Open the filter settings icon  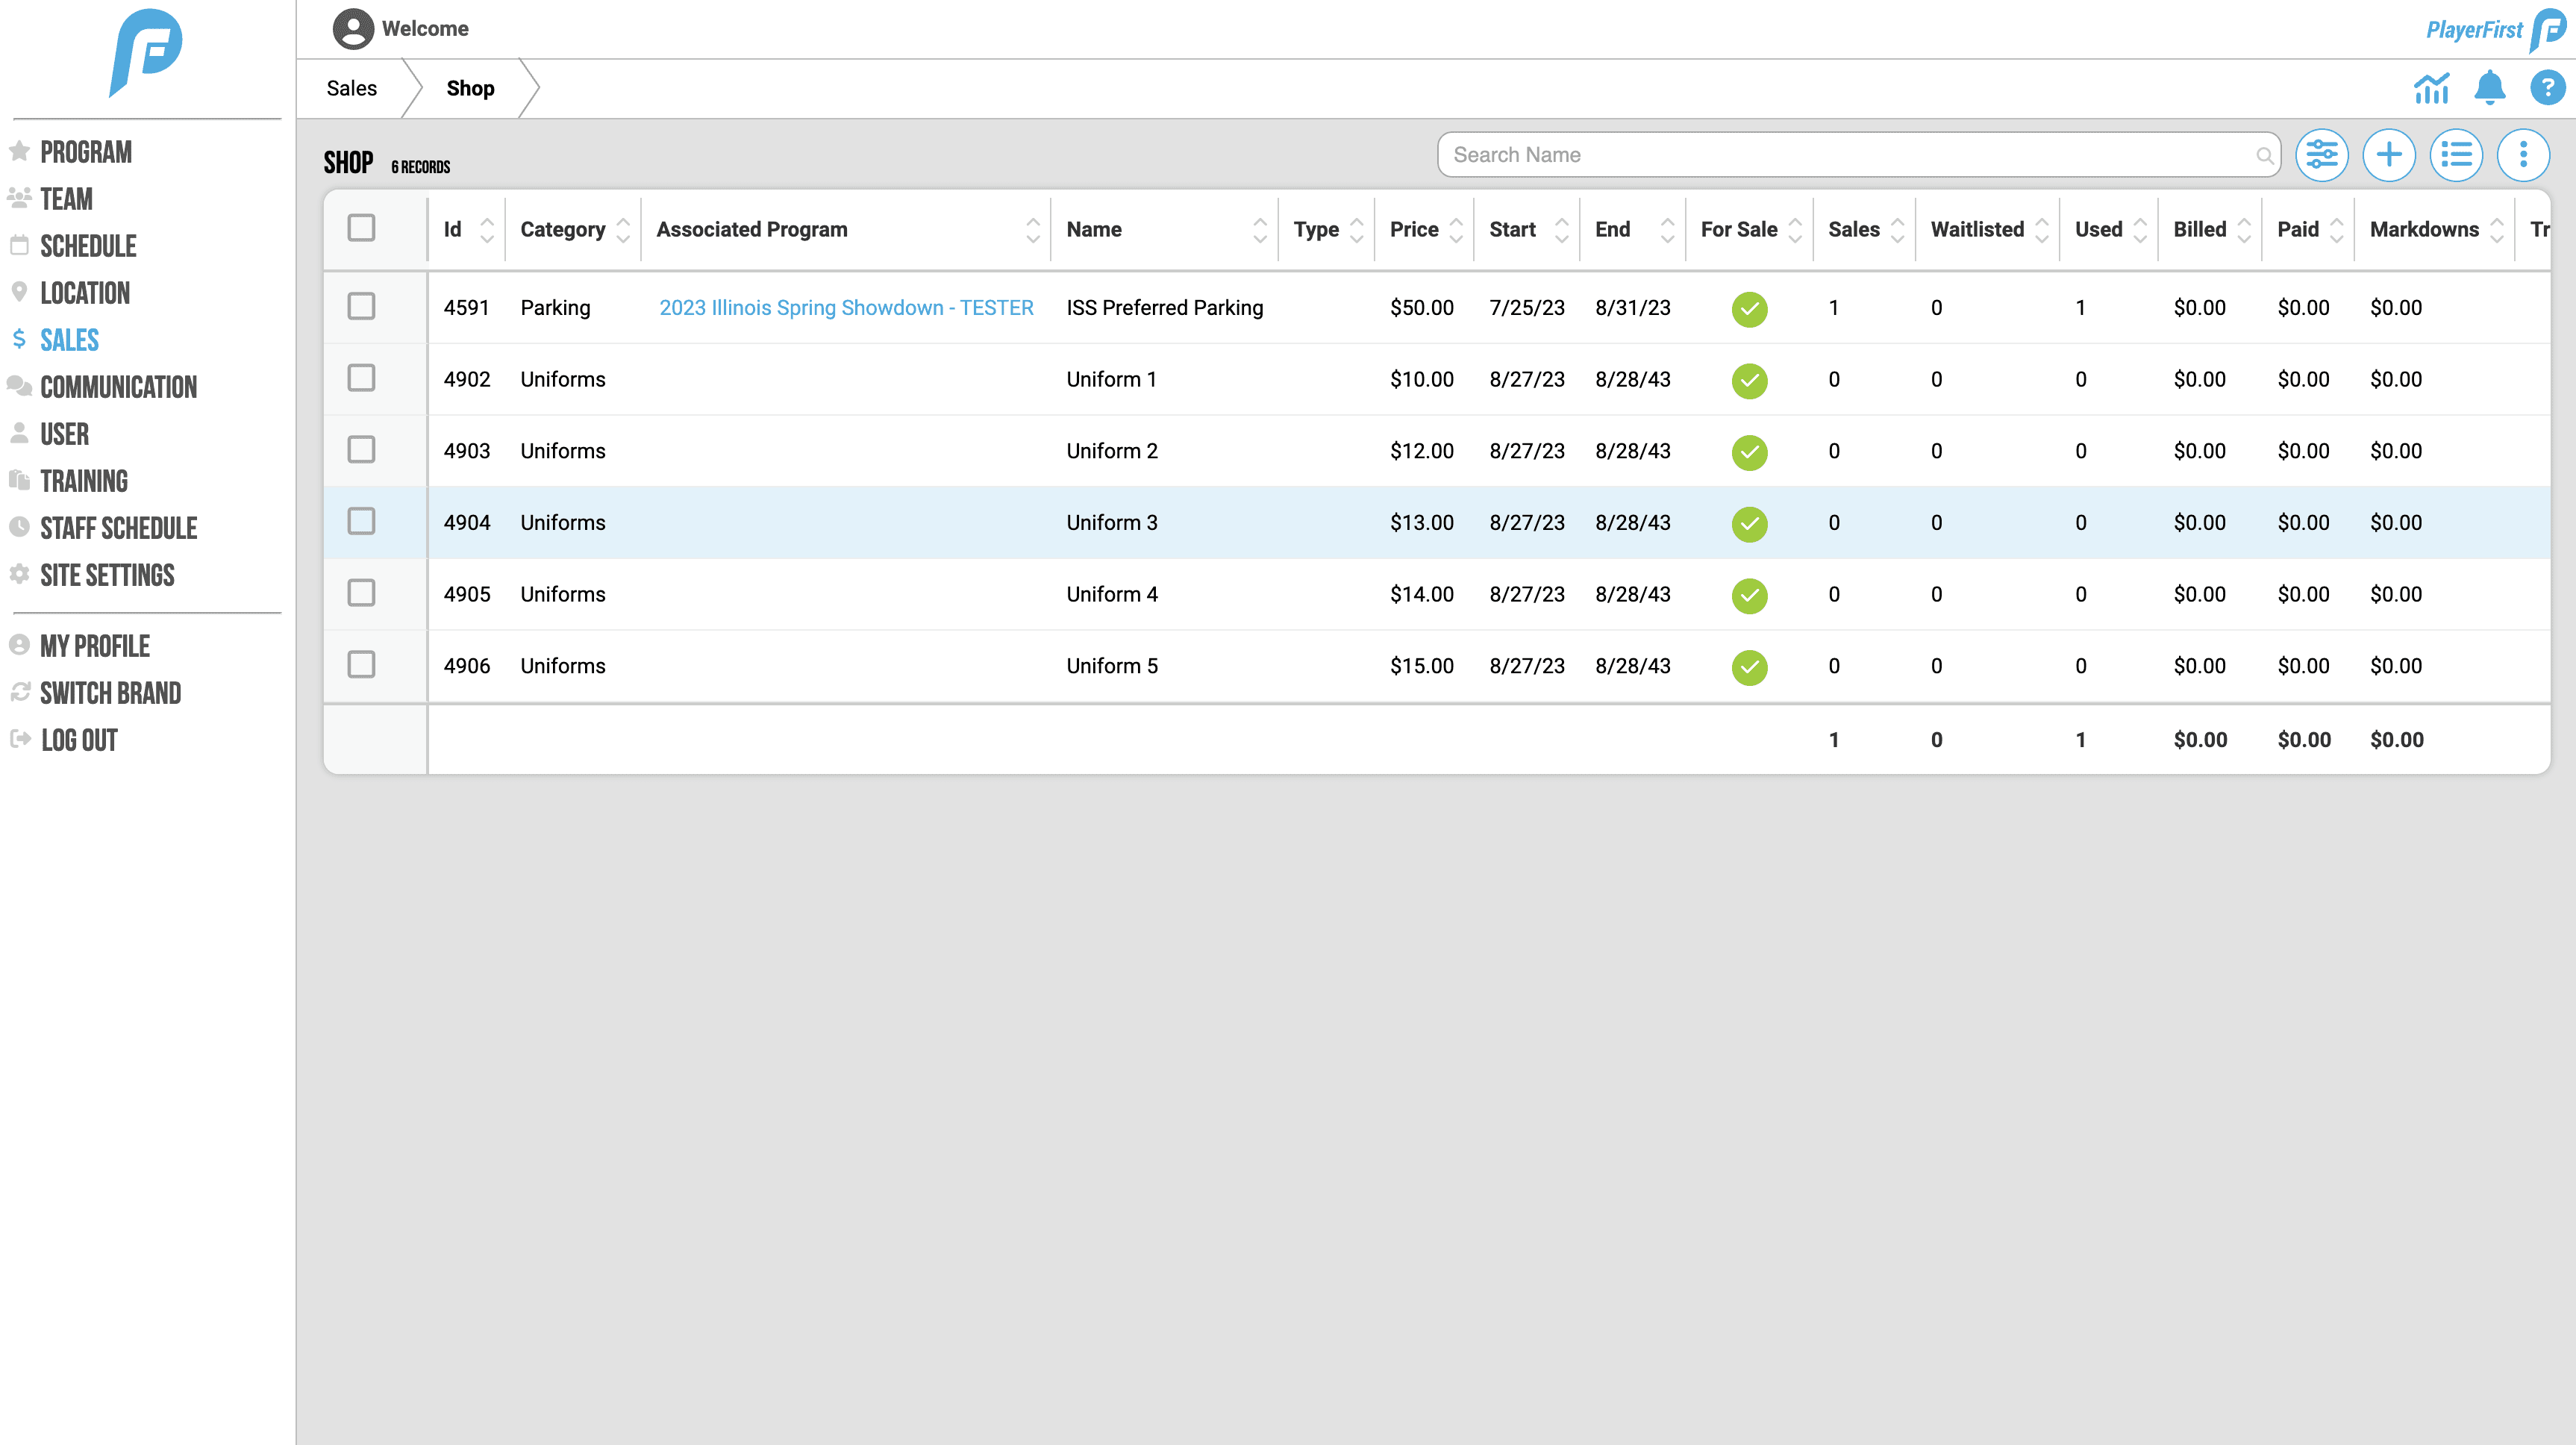tap(2321, 155)
